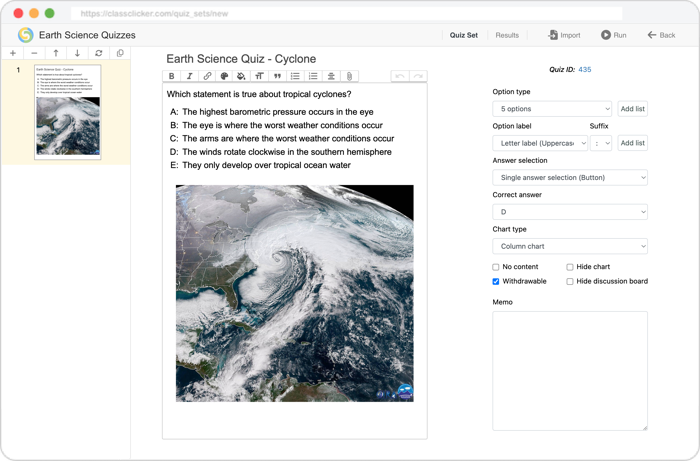The image size is (700, 461).
Task: Move the slide up with the up arrow
Action: tap(56, 53)
